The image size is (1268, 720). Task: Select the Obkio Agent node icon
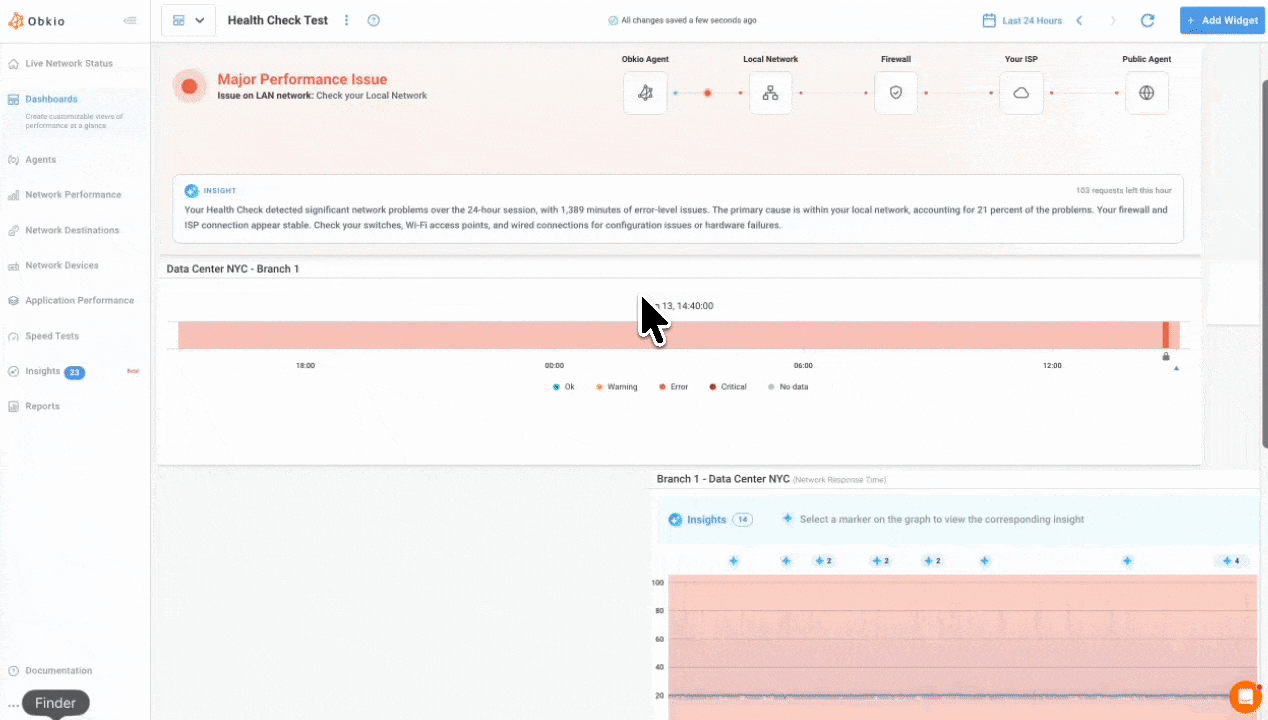point(646,93)
